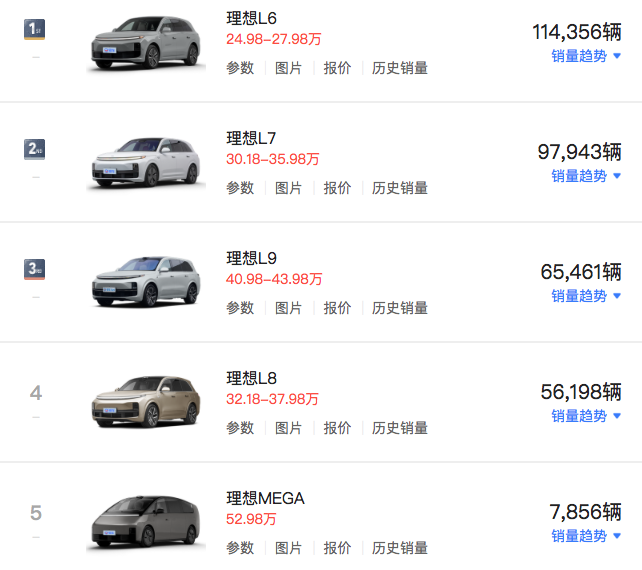The width and height of the screenshot is (642, 570).
Task: Check 报价 for 理想L9
Action: tap(337, 308)
